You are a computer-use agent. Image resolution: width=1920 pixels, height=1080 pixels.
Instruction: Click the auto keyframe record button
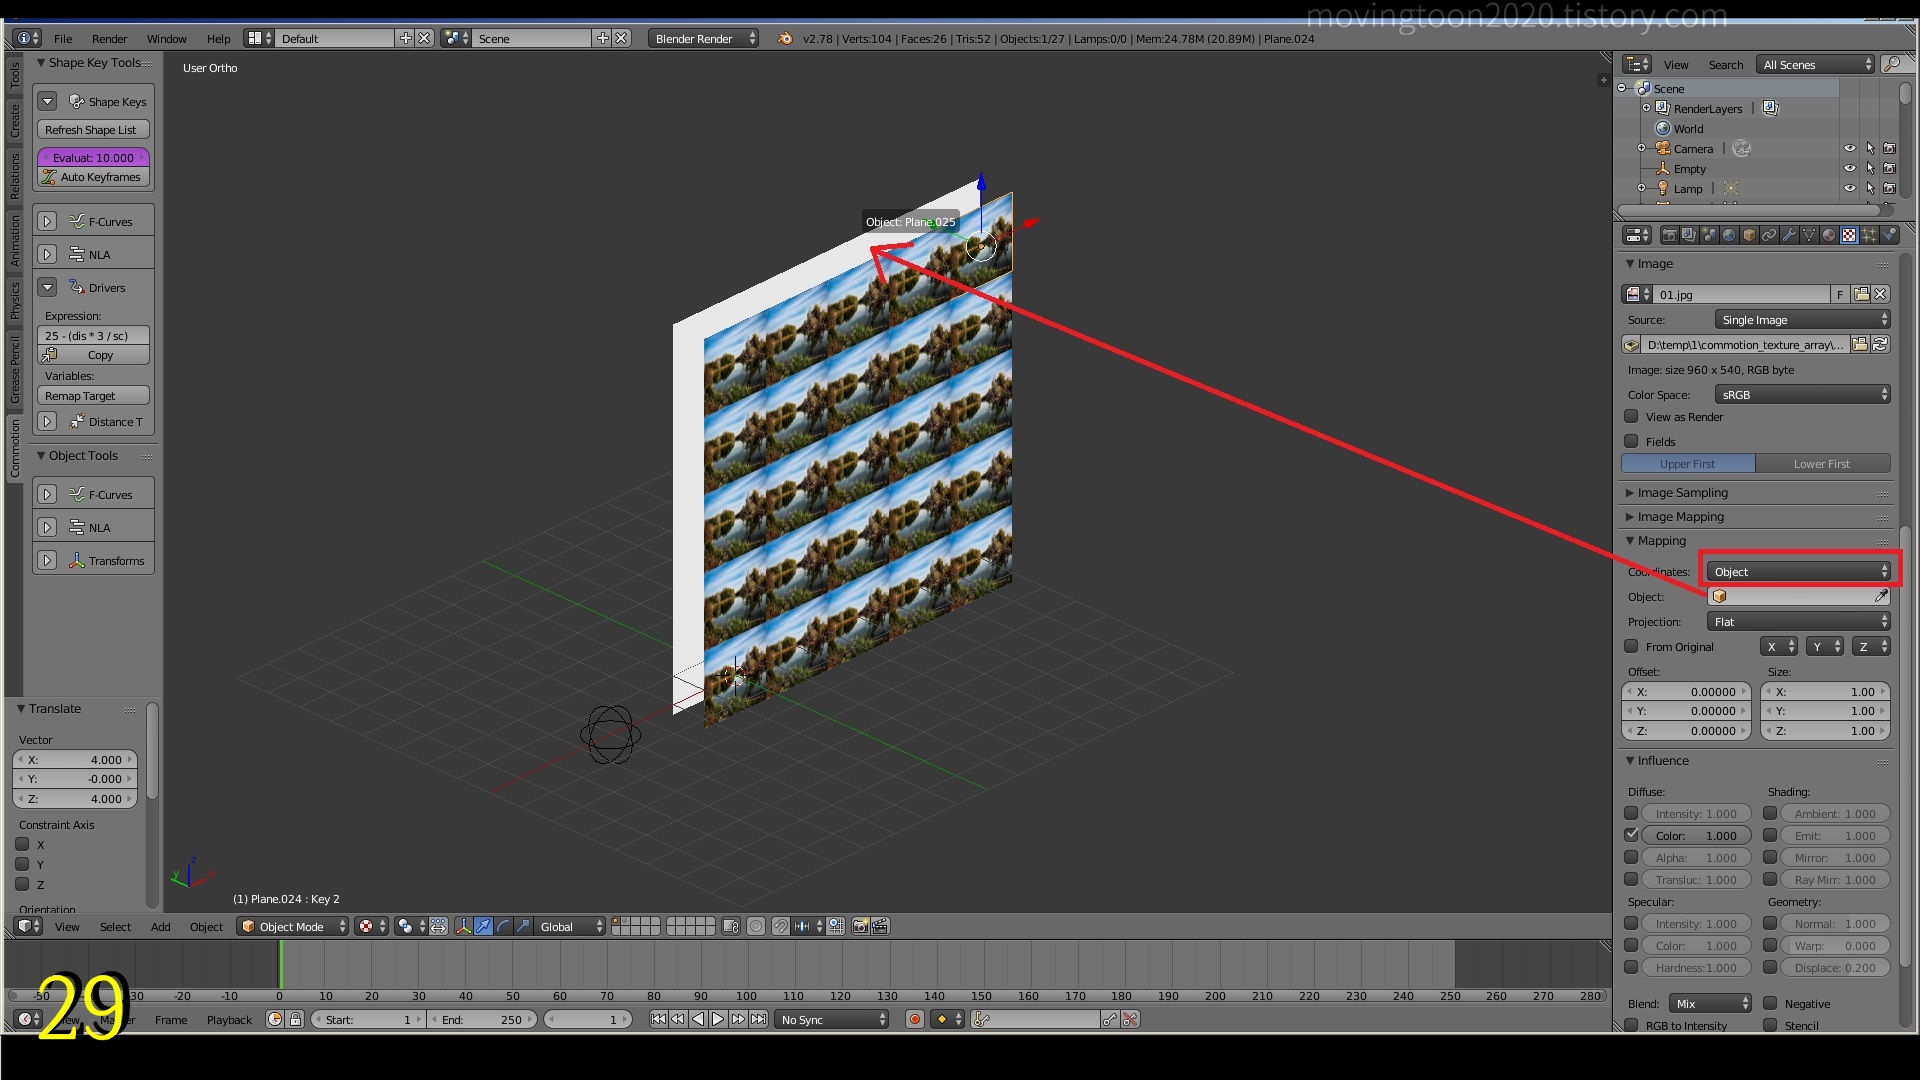point(914,1019)
